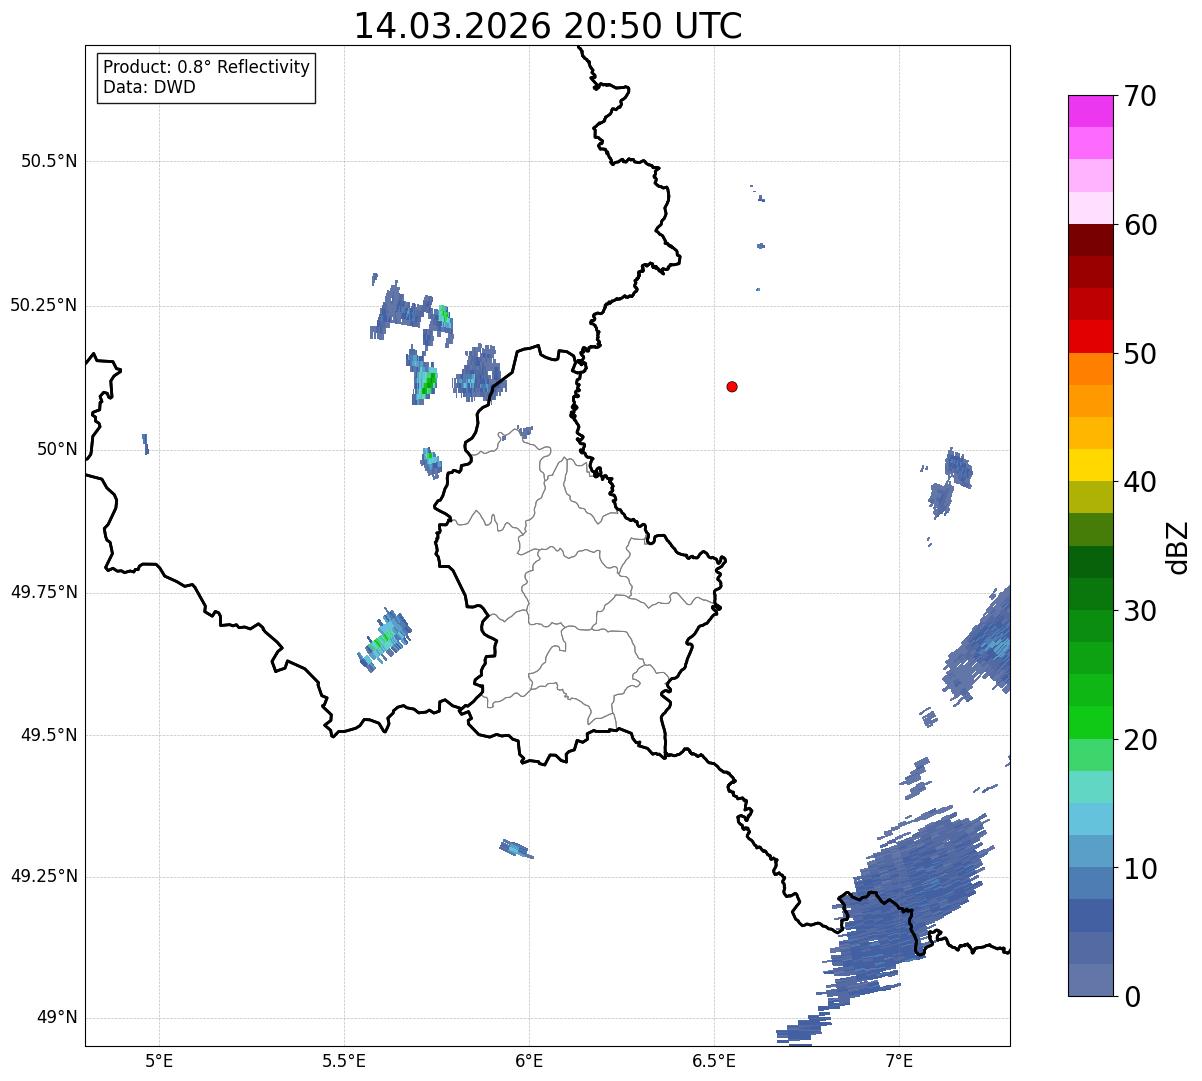The width and height of the screenshot is (1202, 1081).
Task: Click the 49.25°N latitude label
Action: [44, 877]
